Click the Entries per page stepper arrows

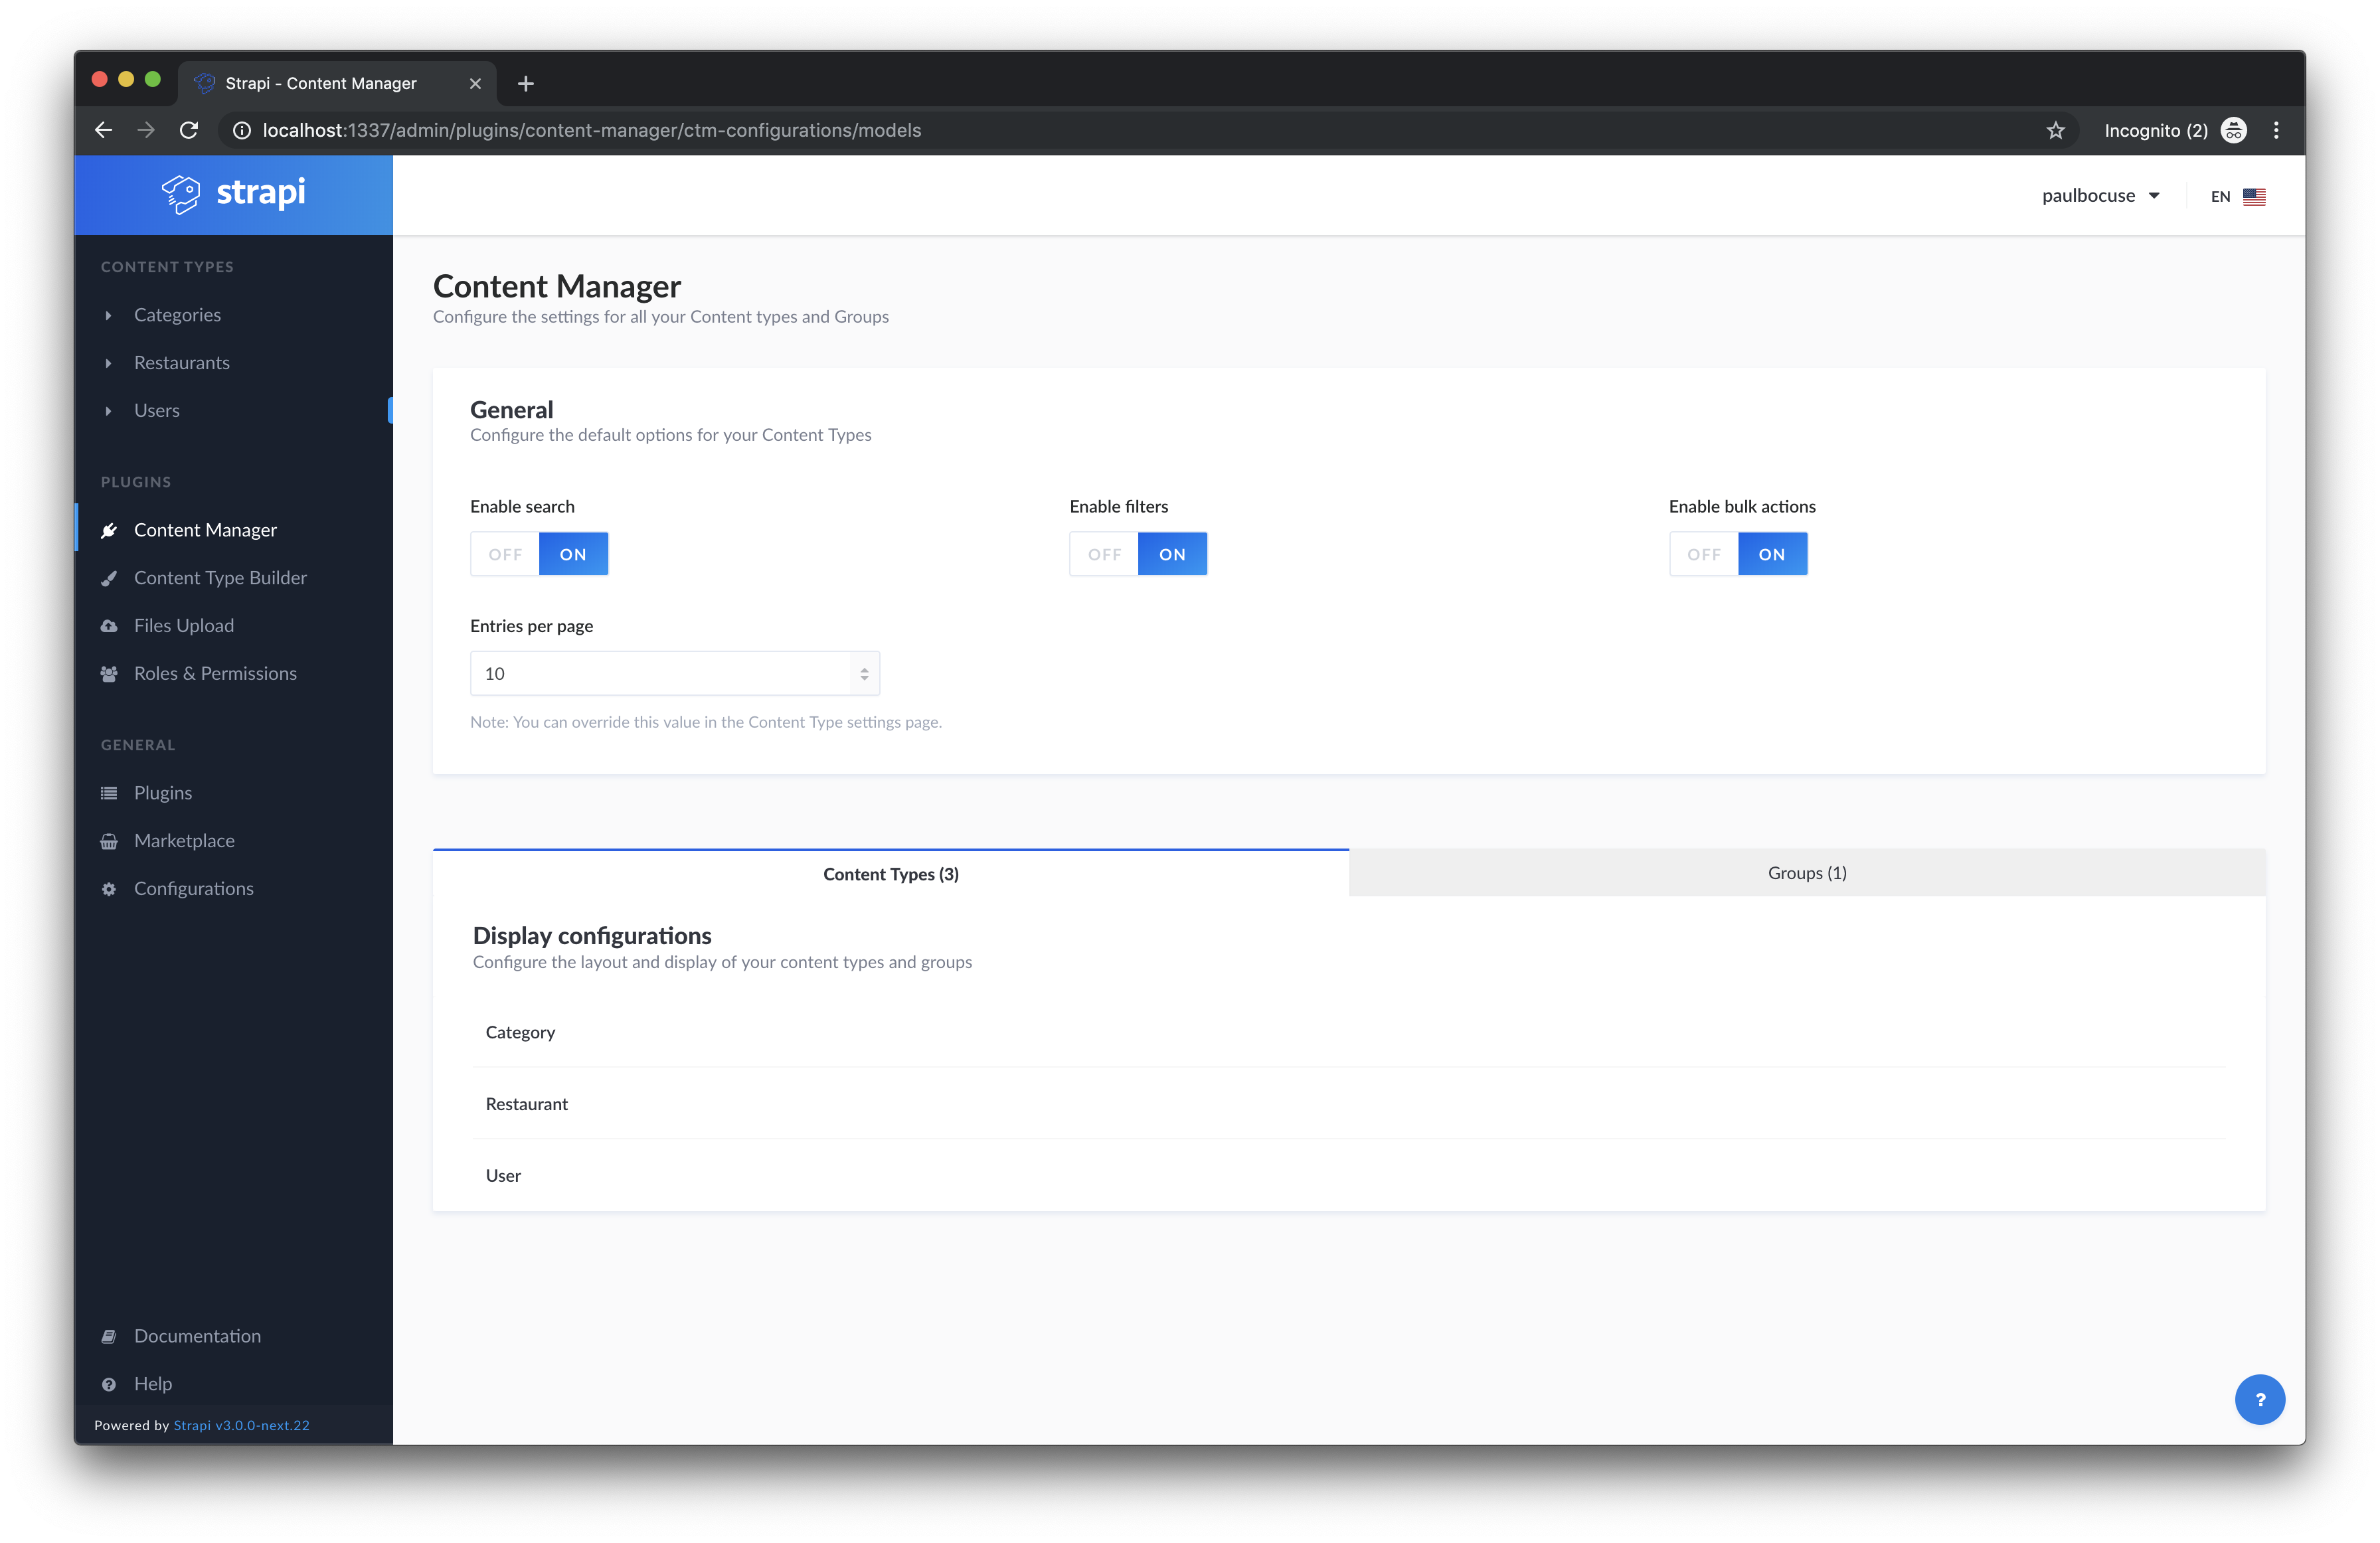(x=864, y=674)
